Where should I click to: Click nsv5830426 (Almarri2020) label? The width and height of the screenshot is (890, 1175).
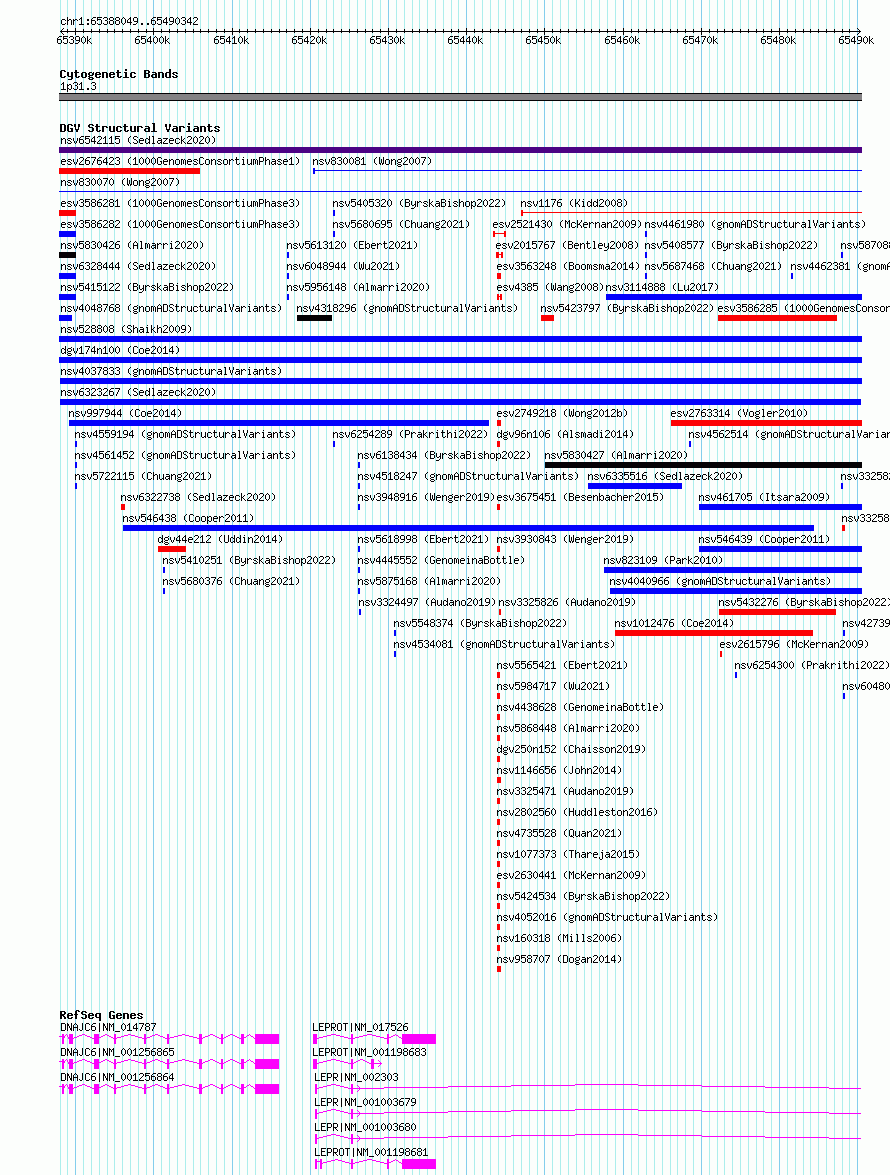point(132,245)
